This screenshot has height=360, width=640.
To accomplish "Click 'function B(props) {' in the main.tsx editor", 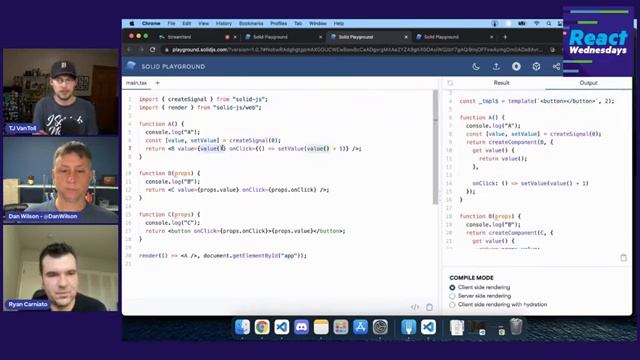I will point(169,173).
